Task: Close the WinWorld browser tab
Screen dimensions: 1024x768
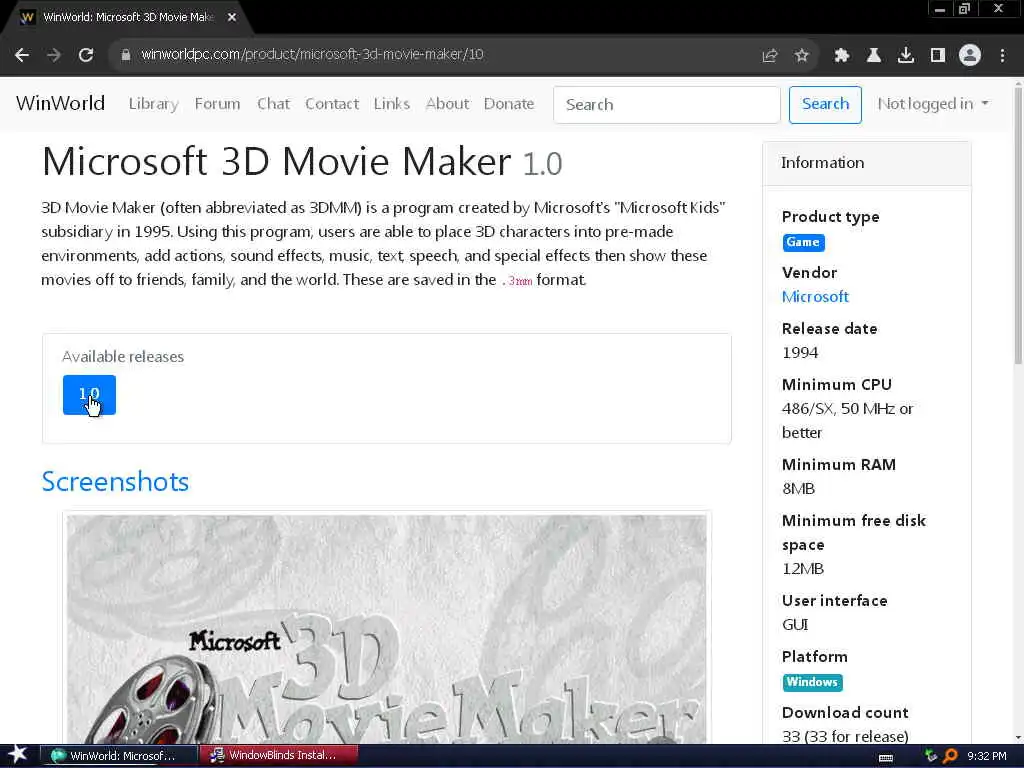Action: 232,17
